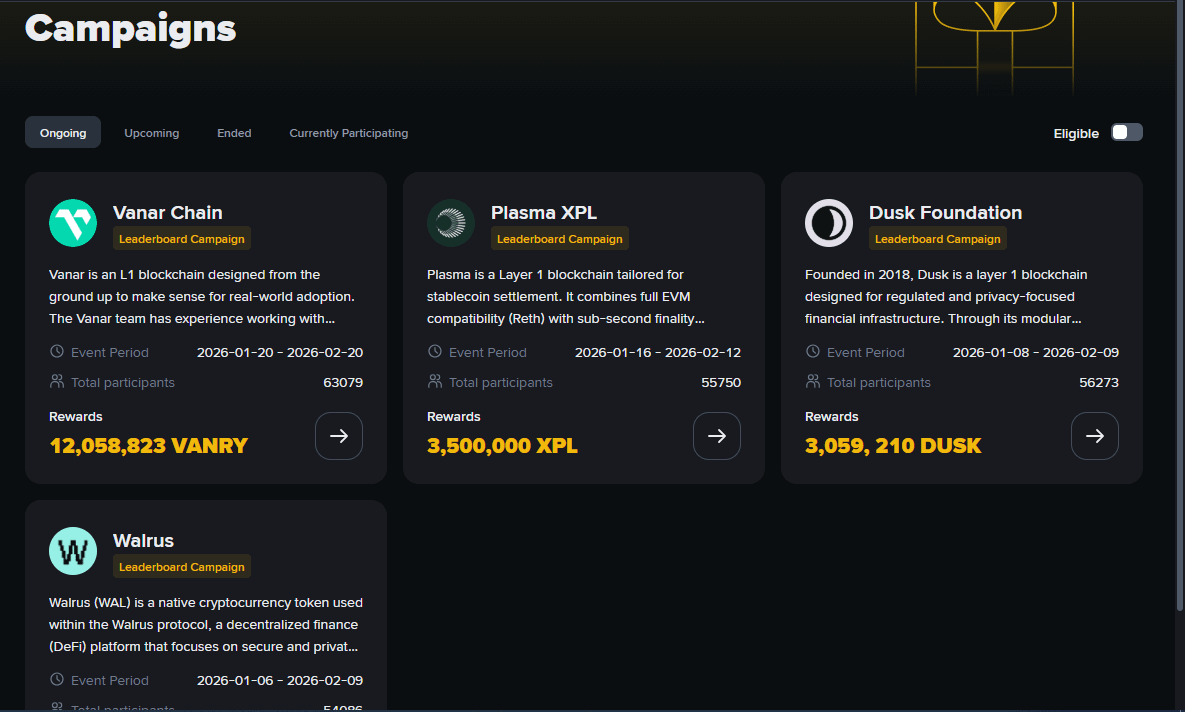Click Plasma period 2026-01-16 - 2026-02-12
This screenshot has width=1185, height=712.
[657, 352]
